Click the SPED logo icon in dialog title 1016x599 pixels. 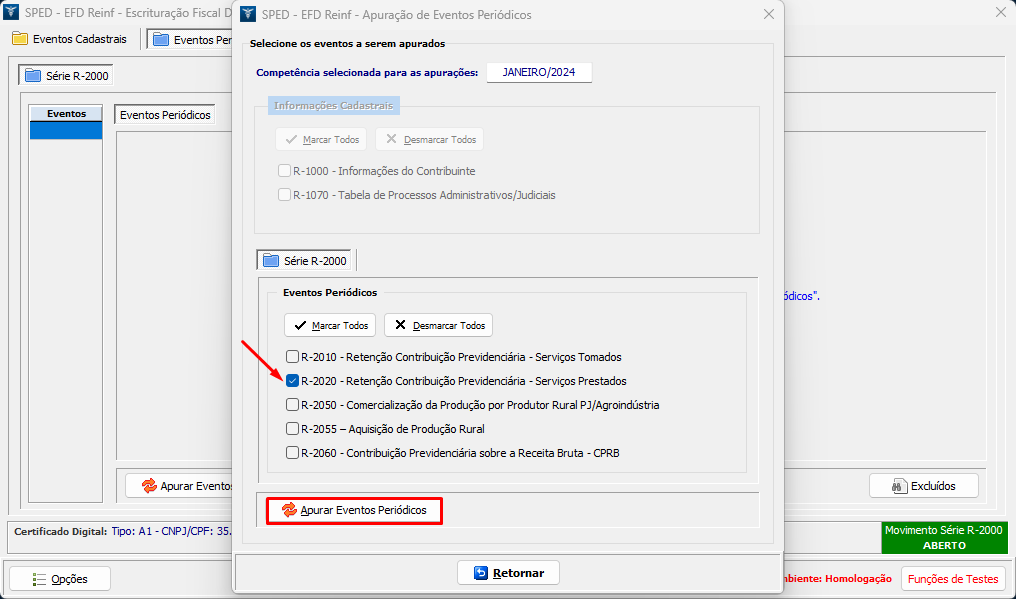click(x=246, y=15)
